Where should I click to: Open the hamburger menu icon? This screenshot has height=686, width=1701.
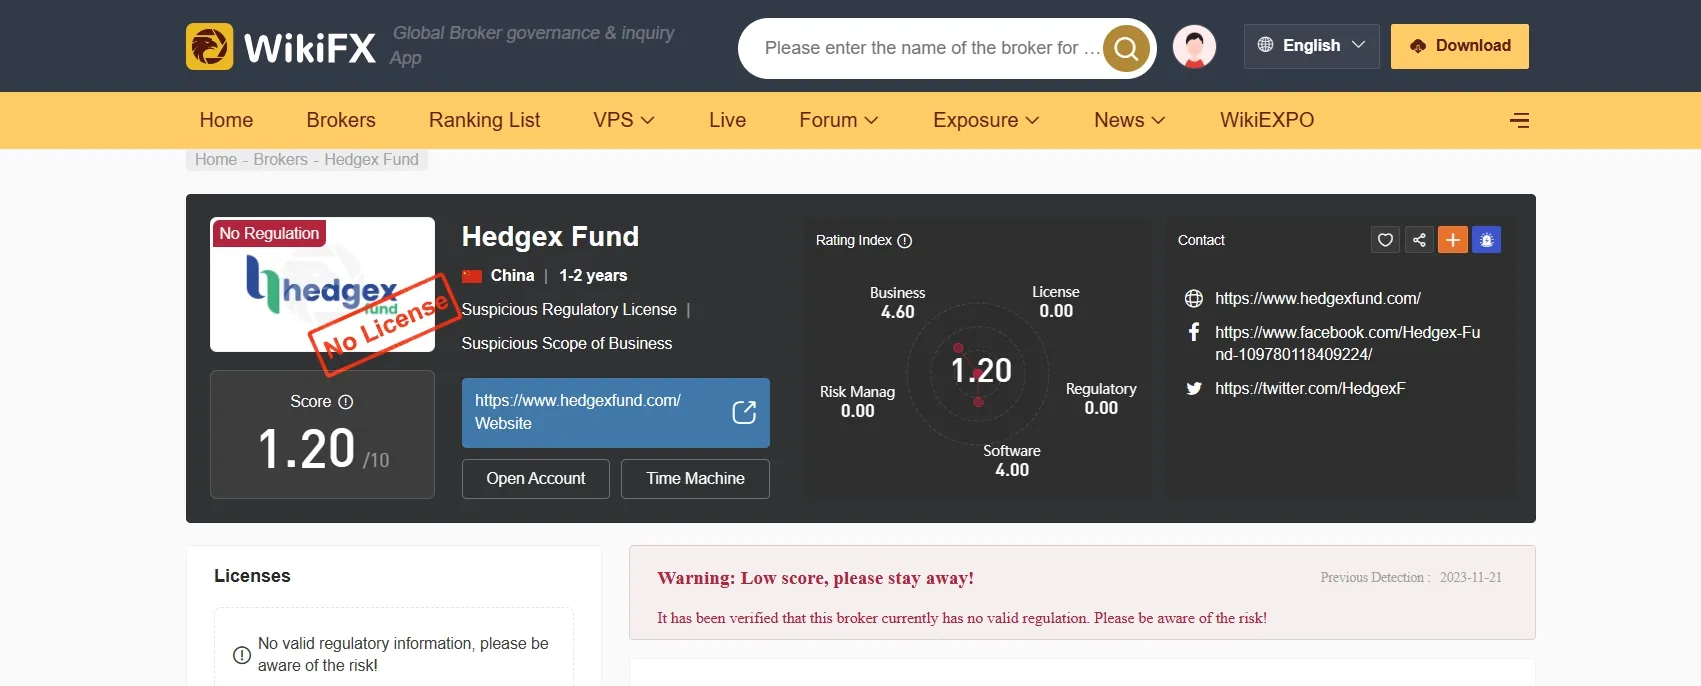pos(1519,120)
